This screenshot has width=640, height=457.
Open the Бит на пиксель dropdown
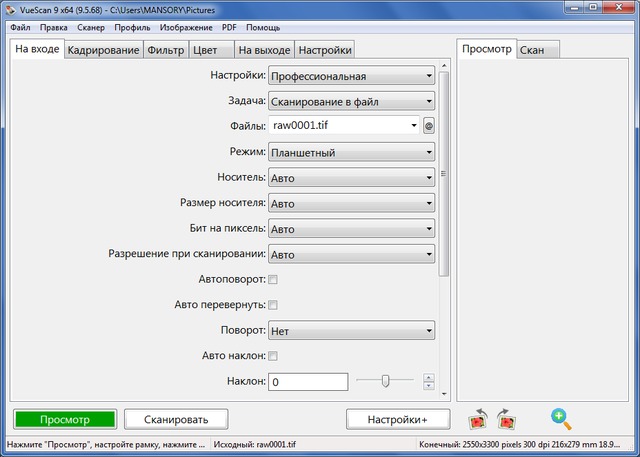coord(351,229)
